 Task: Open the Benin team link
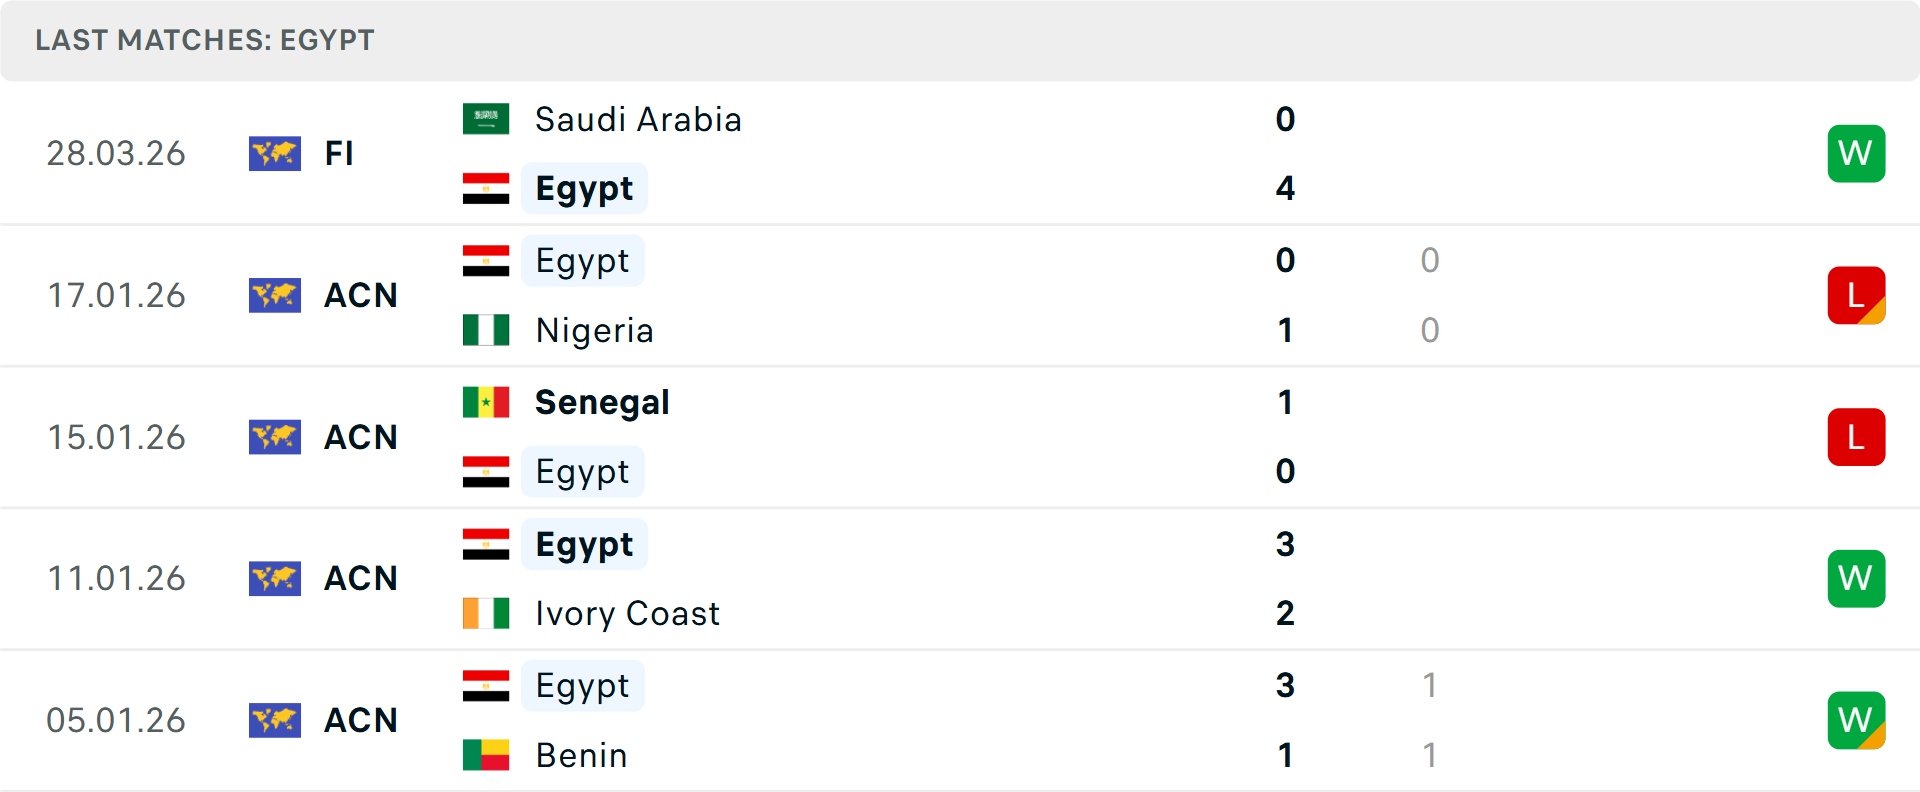tap(581, 755)
